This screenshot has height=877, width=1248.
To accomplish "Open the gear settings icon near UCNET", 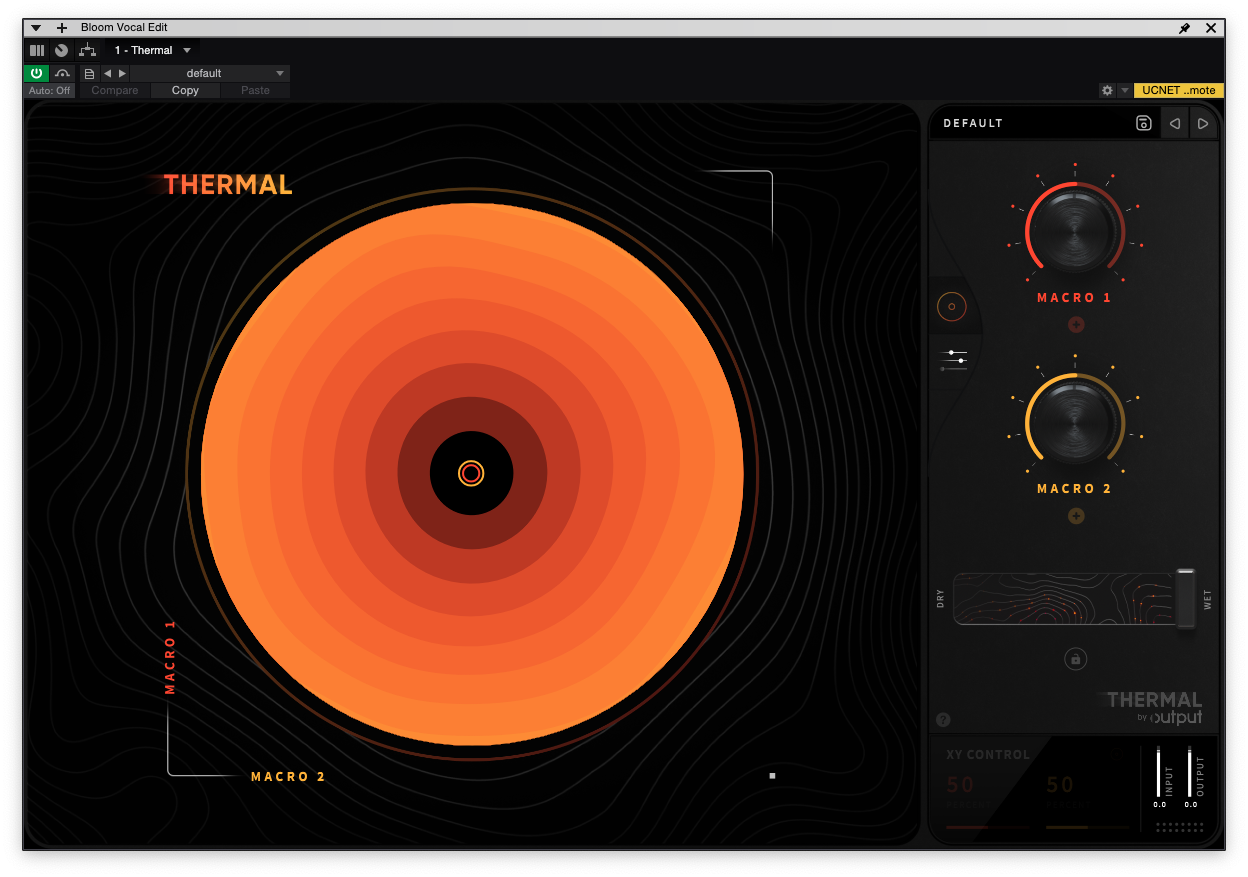I will (1107, 90).
